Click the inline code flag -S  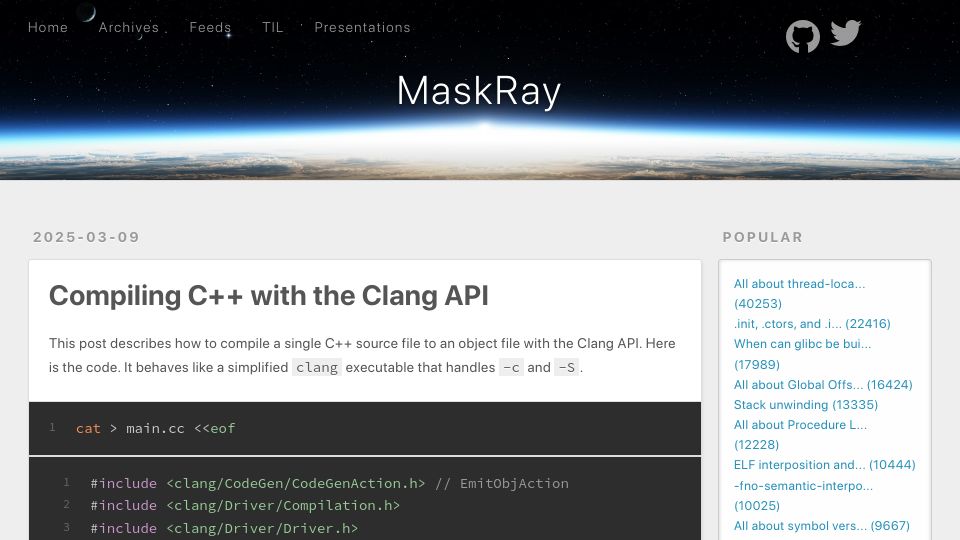point(566,367)
